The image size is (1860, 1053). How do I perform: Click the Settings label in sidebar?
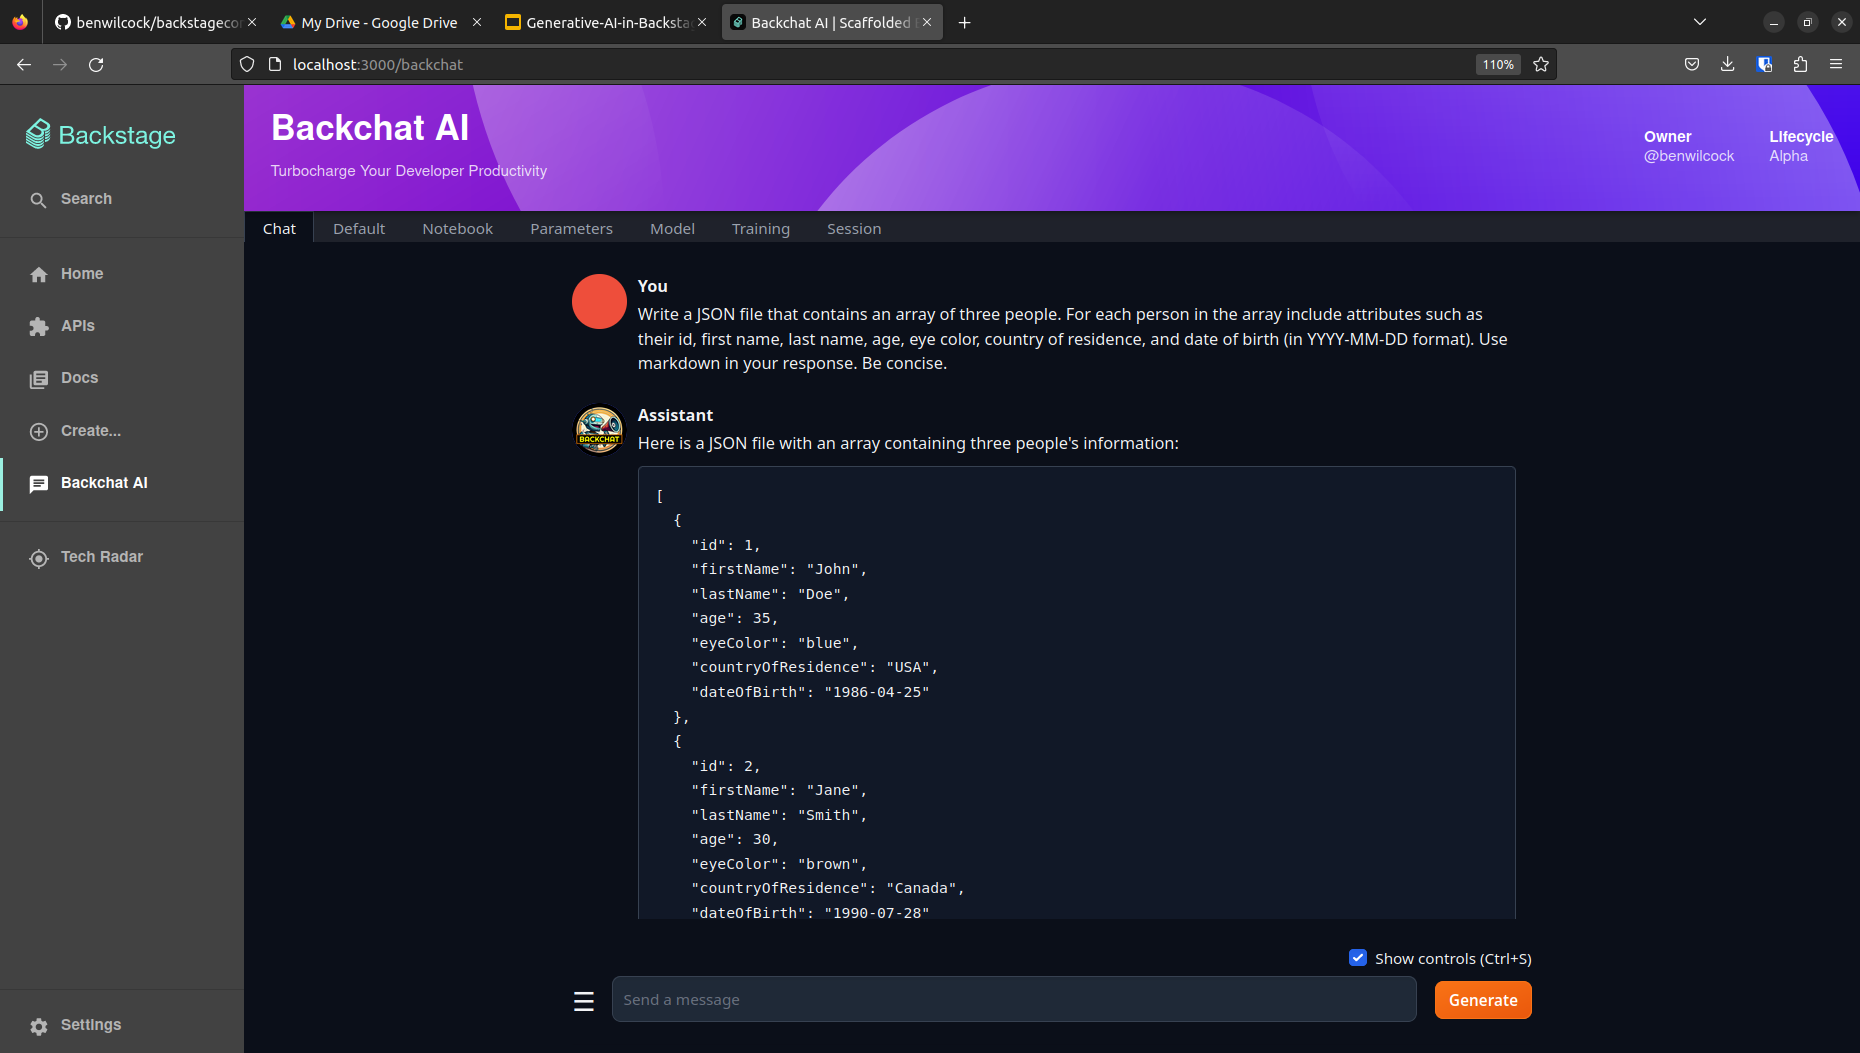pos(91,1025)
